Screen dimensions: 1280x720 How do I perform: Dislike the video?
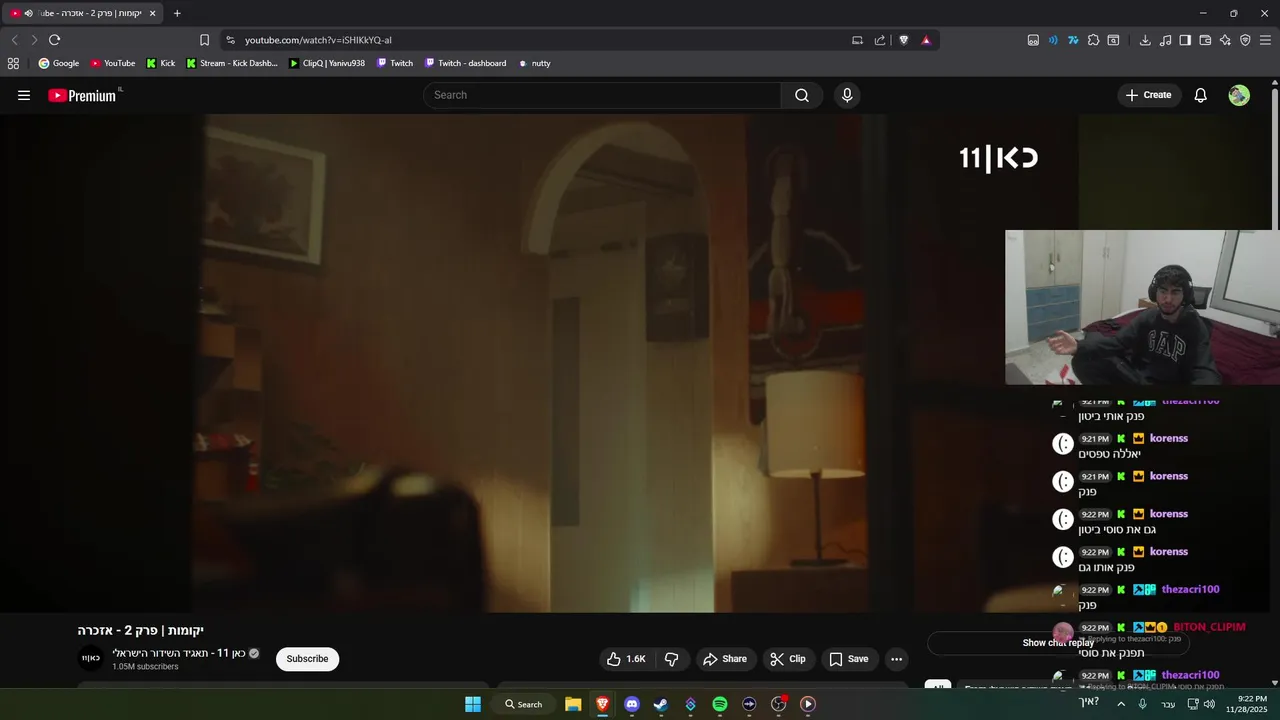click(672, 659)
